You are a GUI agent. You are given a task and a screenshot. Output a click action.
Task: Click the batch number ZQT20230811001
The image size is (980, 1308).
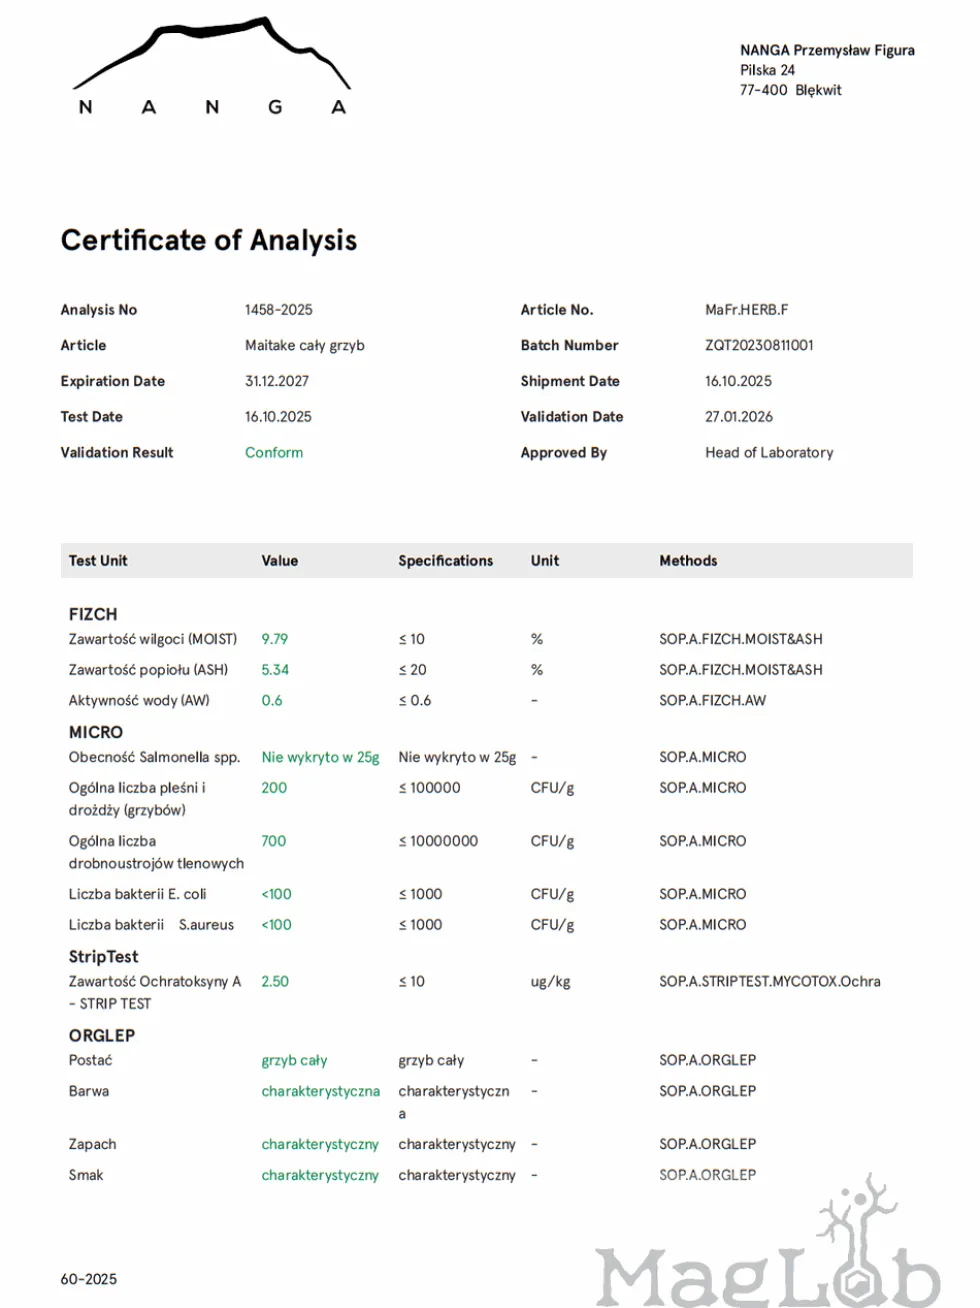(759, 345)
